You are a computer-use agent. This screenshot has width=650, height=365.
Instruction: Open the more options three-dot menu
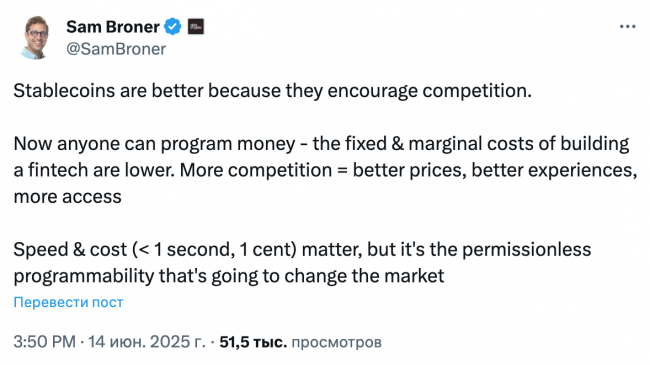coord(627,27)
